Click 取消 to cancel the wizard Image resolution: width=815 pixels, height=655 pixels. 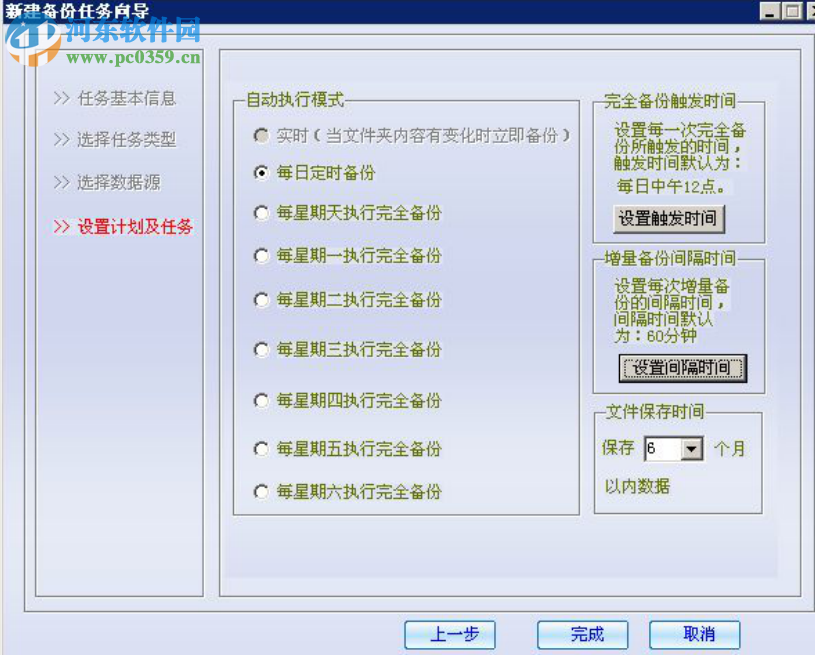(x=695, y=634)
